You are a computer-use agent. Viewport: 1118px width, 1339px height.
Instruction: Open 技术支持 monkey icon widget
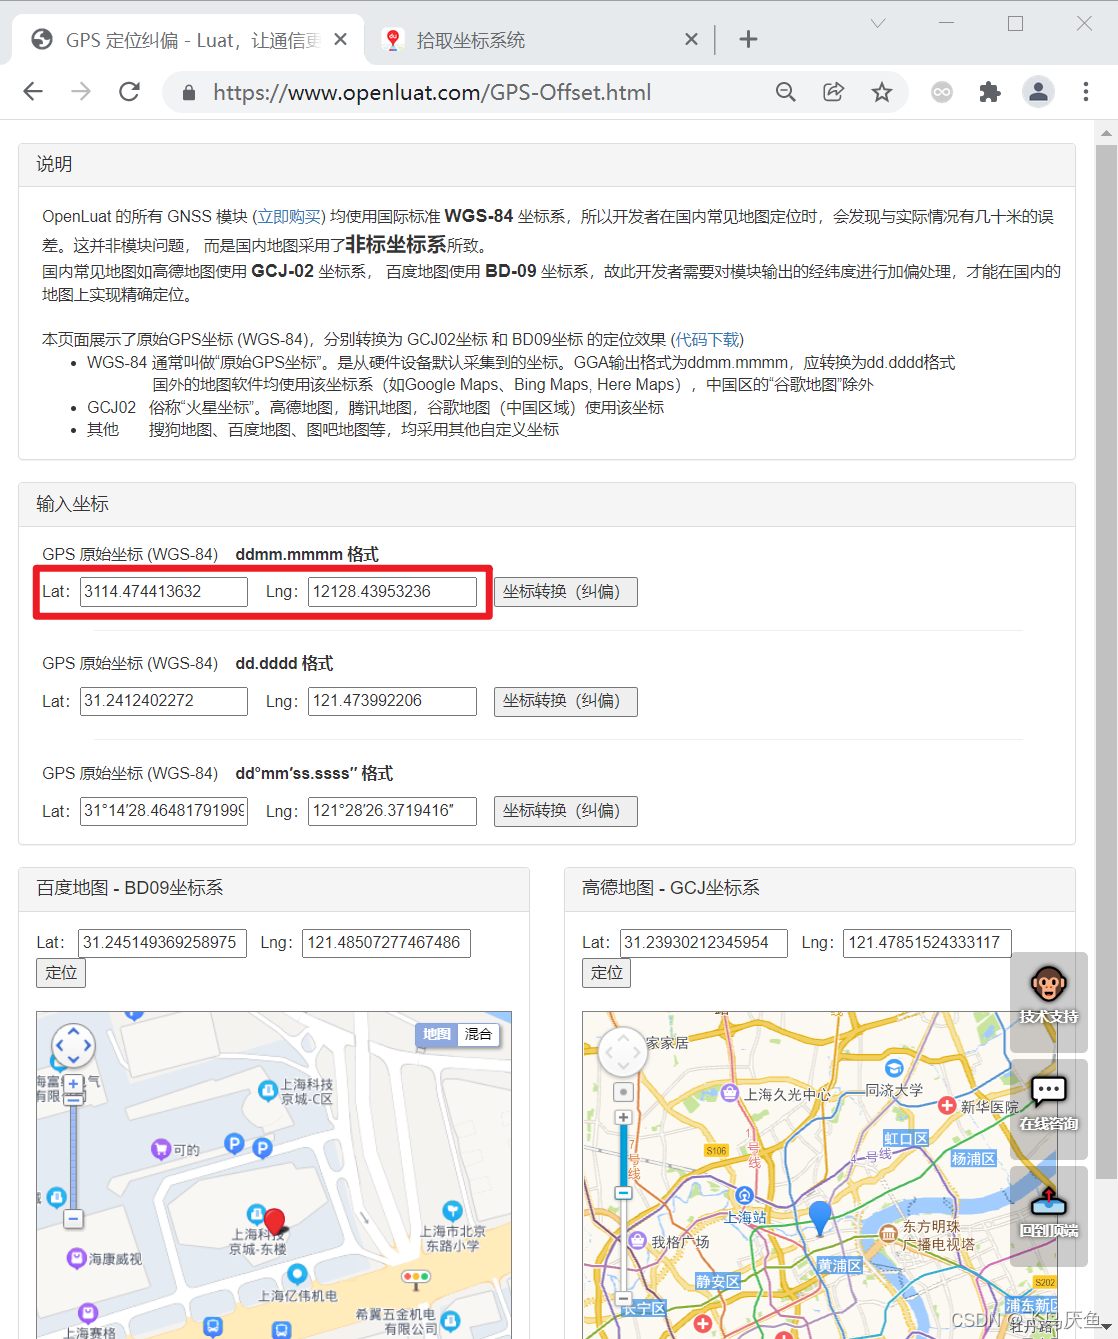(1049, 1001)
